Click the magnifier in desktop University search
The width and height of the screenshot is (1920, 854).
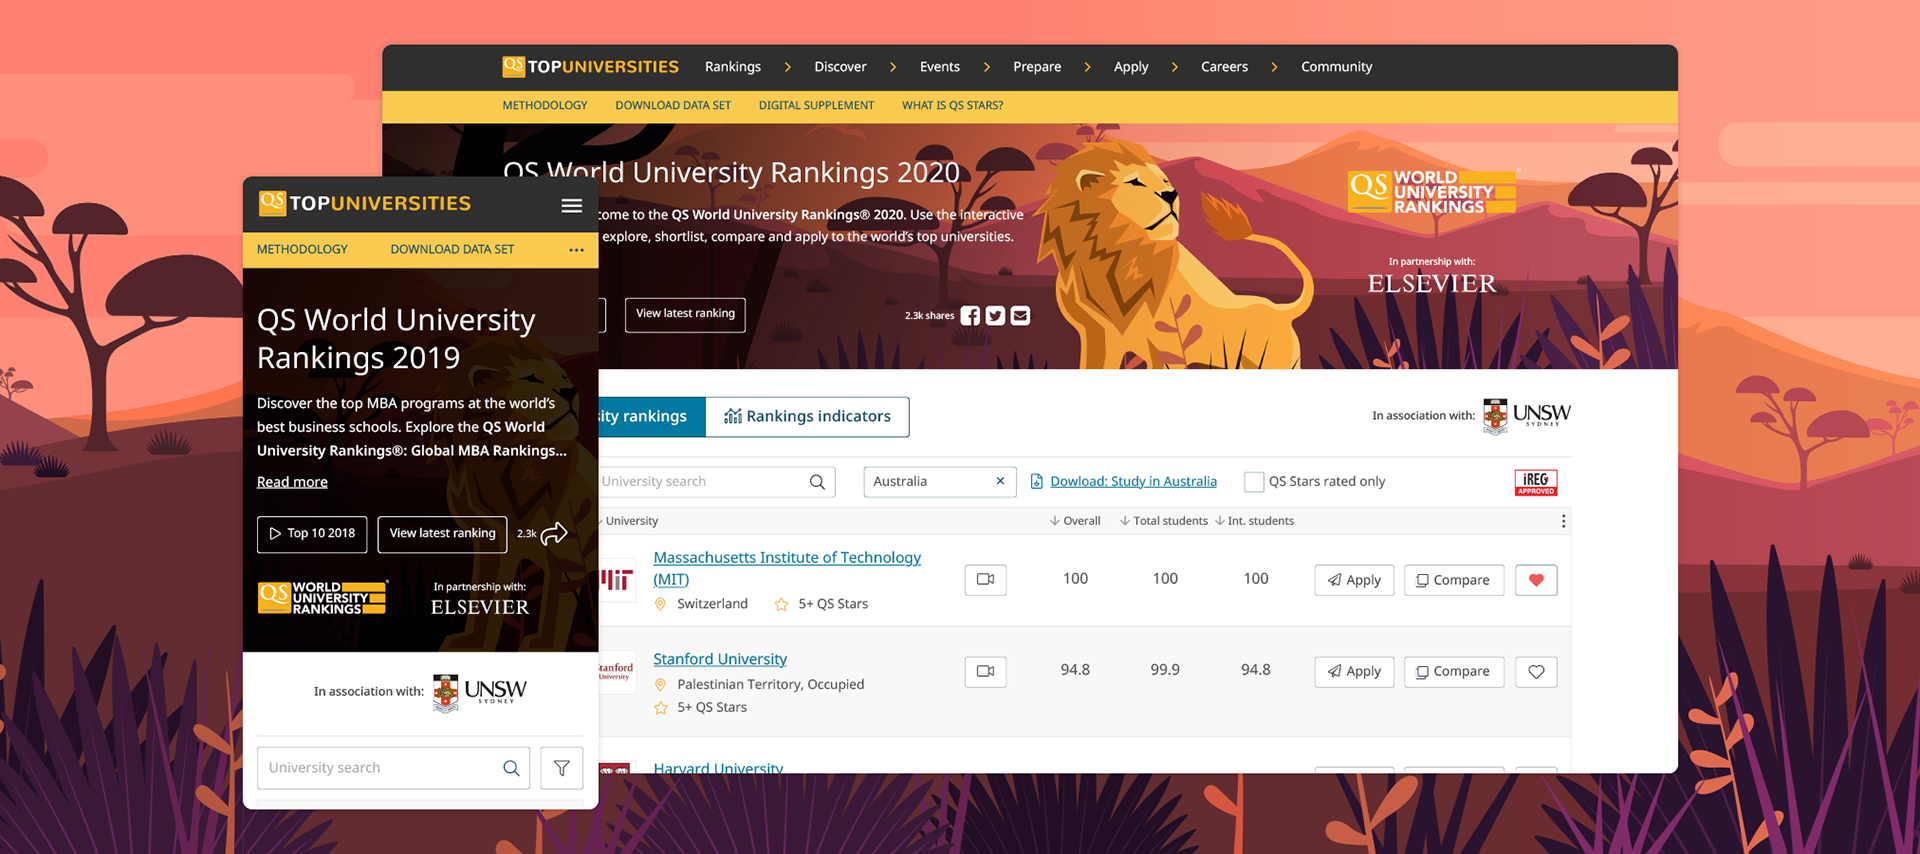(x=817, y=482)
